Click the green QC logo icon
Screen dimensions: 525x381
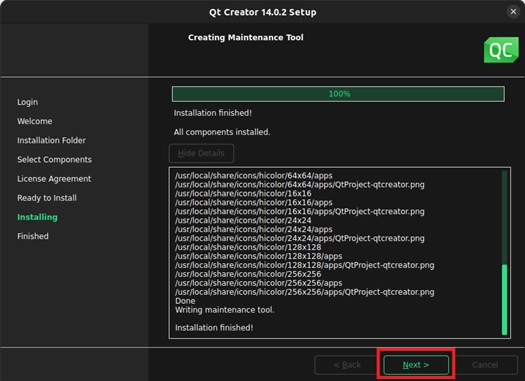pyautogui.click(x=501, y=50)
